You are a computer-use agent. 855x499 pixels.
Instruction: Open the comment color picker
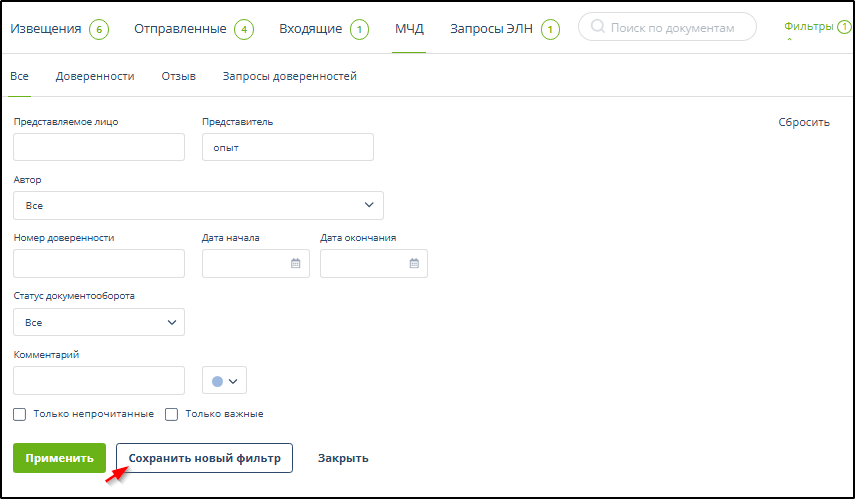coord(224,380)
